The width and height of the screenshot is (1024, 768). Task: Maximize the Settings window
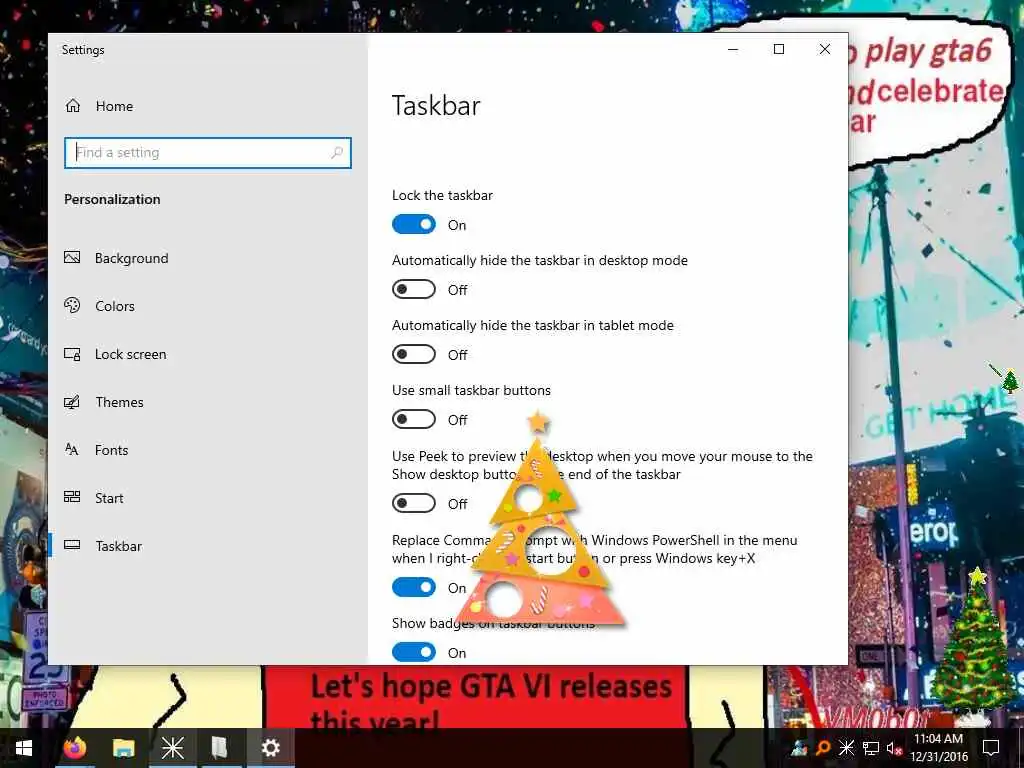[x=778, y=49]
